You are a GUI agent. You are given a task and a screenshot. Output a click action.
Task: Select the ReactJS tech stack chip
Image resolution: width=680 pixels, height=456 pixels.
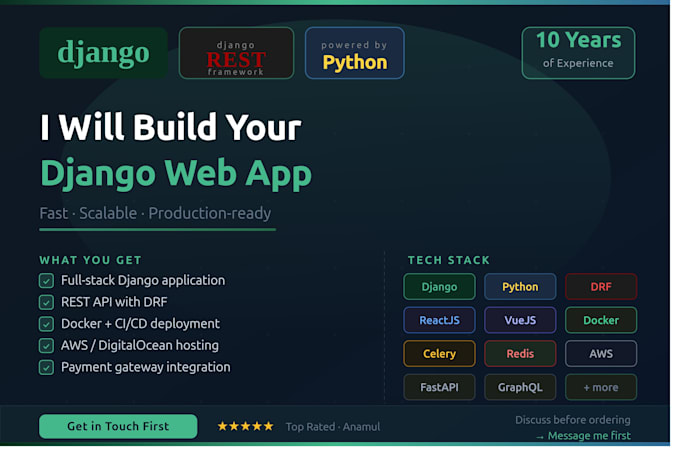pos(439,320)
